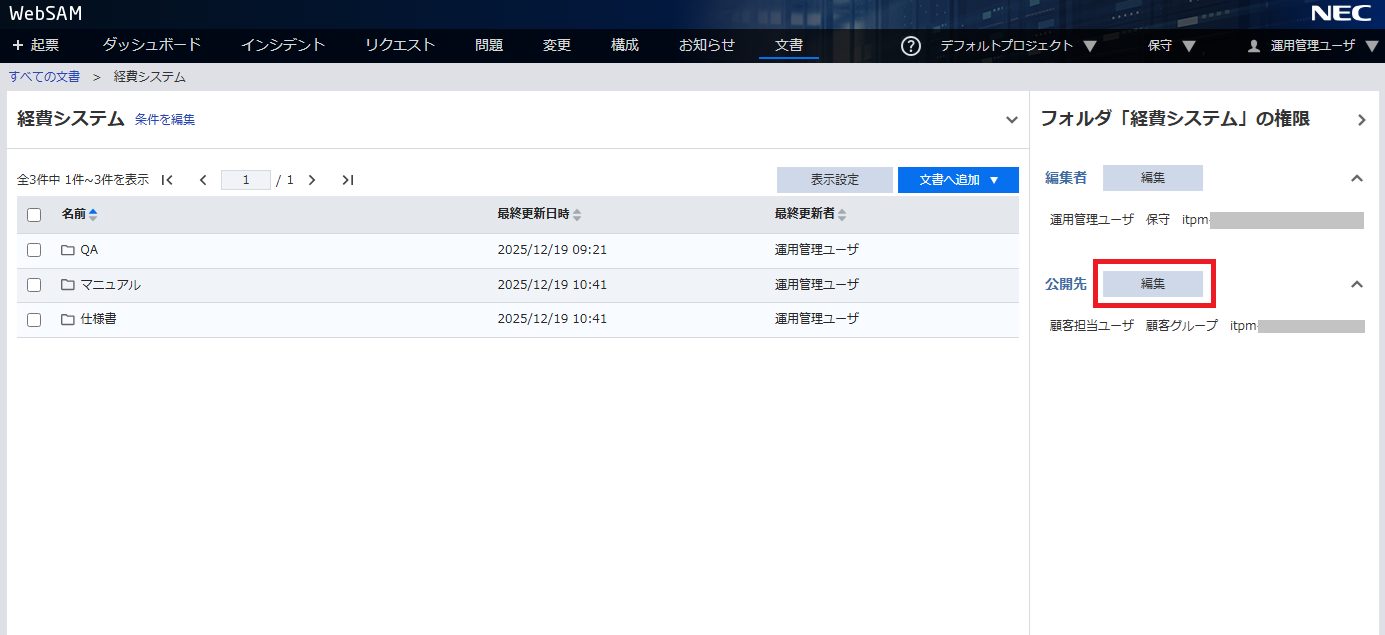Image resolution: width=1385 pixels, height=635 pixels.
Task: Sort by 最終更新日時 column sort icon
Action: click(577, 214)
